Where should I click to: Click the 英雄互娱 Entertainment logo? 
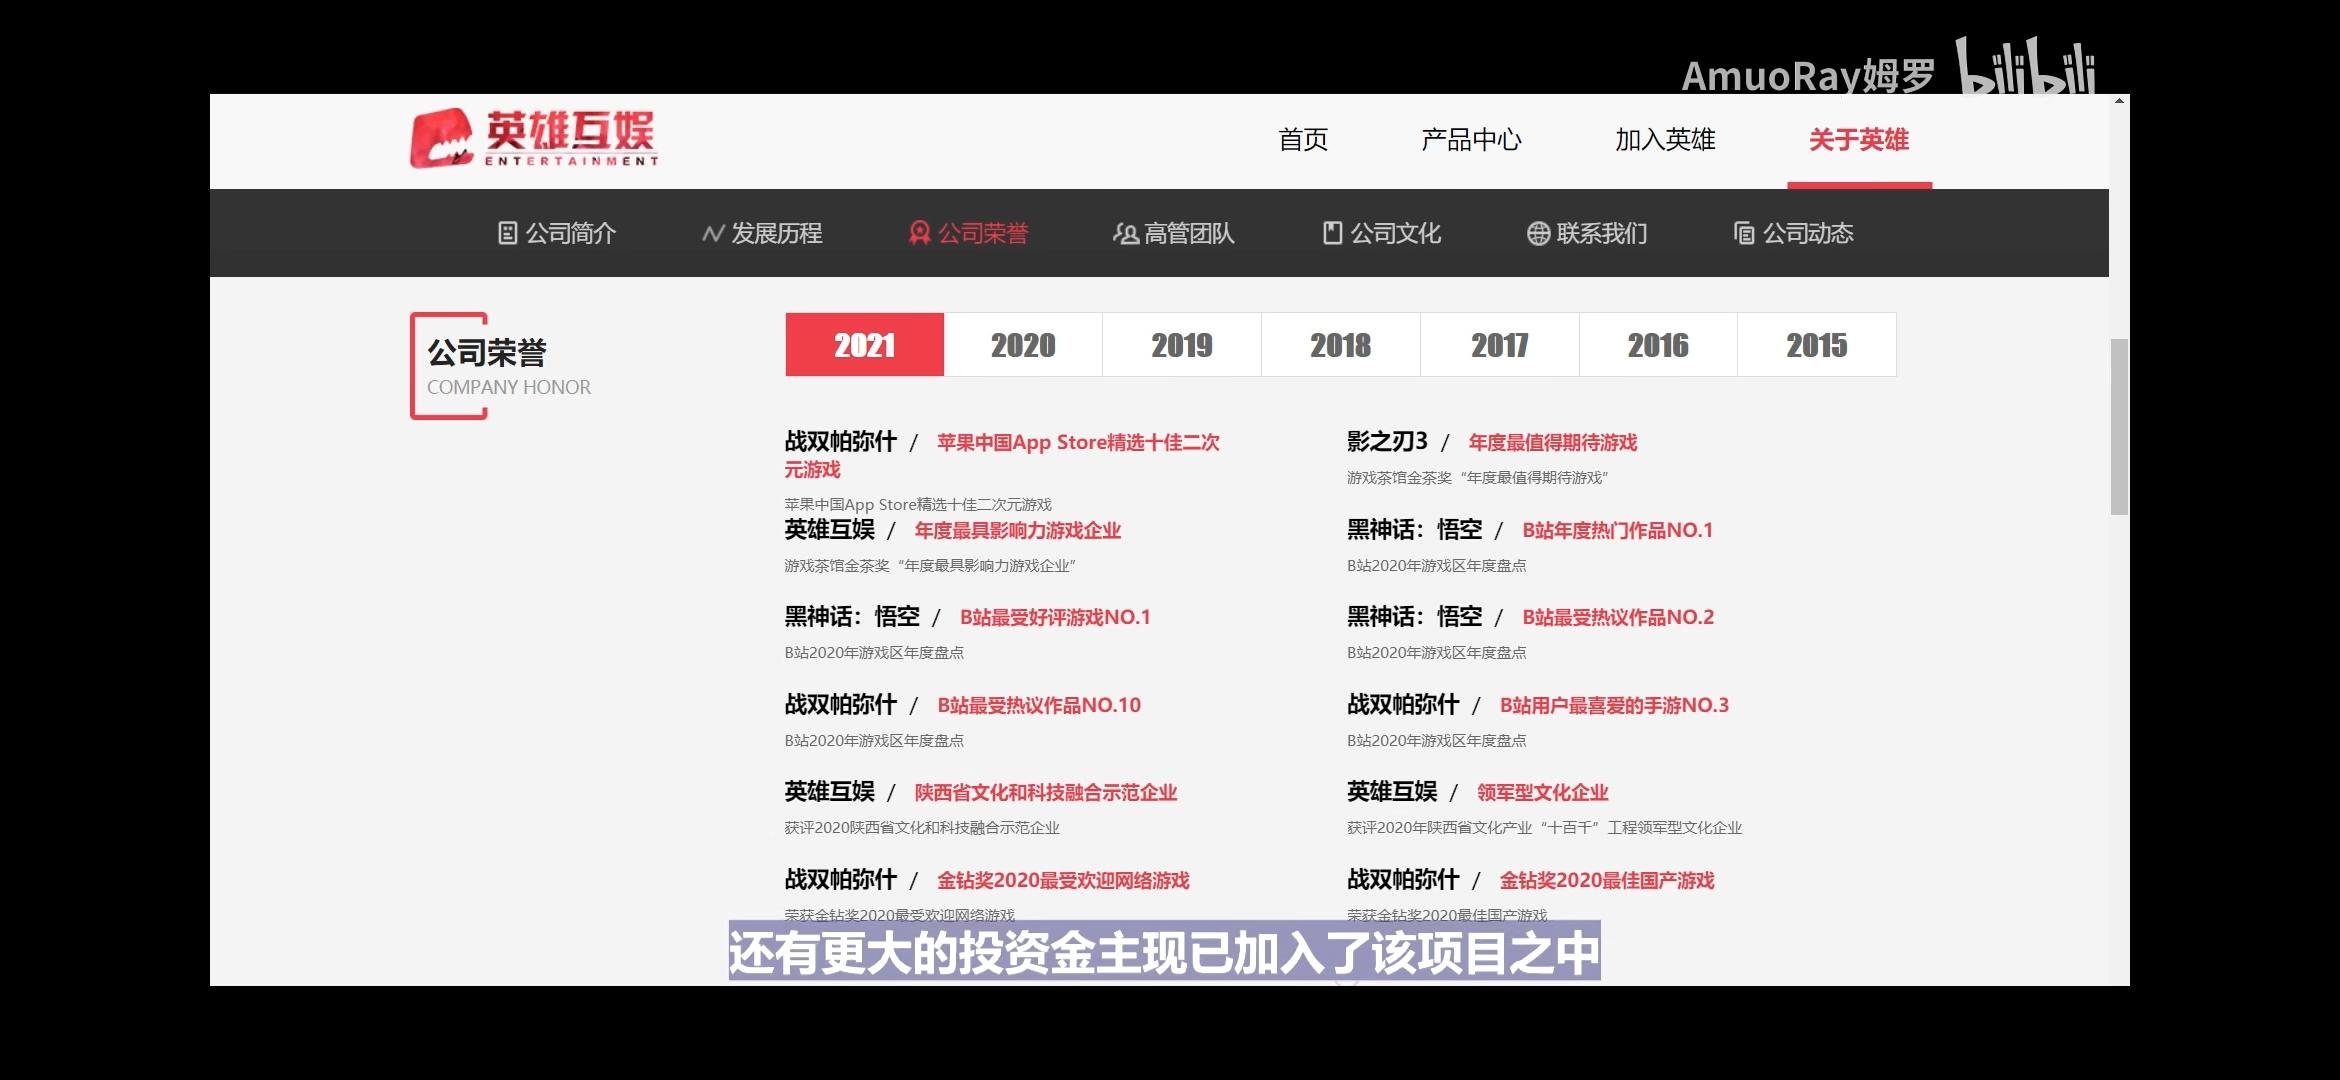tap(534, 138)
